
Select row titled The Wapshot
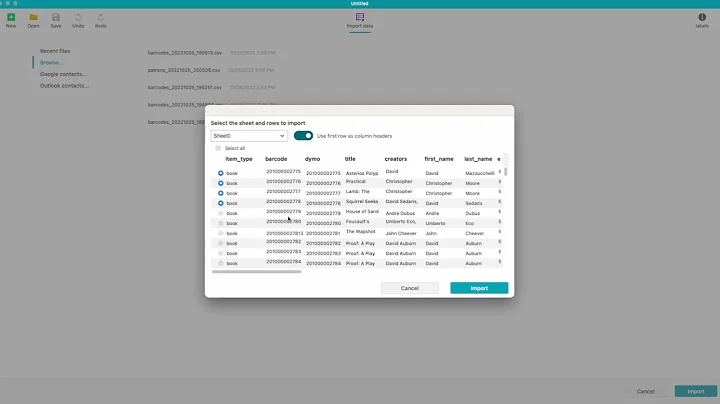pos(220,233)
